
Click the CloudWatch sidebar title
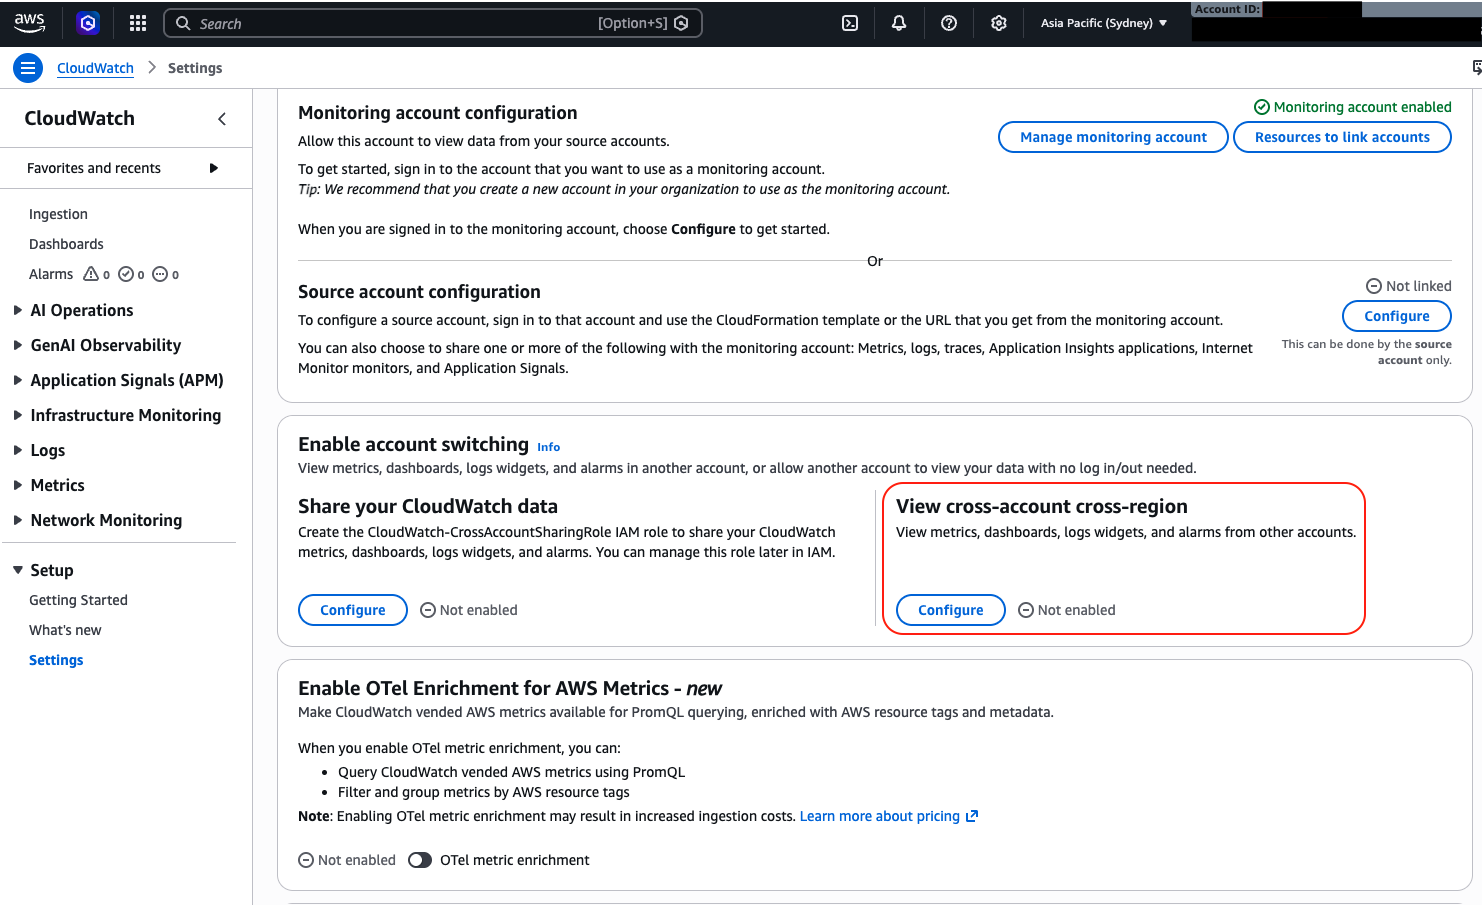79,118
